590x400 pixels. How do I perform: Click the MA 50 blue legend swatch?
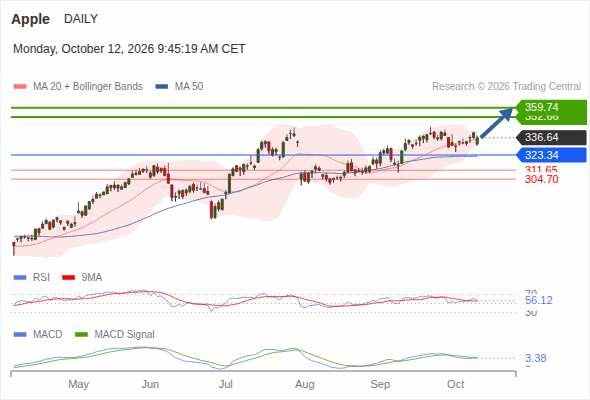coord(162,87)
